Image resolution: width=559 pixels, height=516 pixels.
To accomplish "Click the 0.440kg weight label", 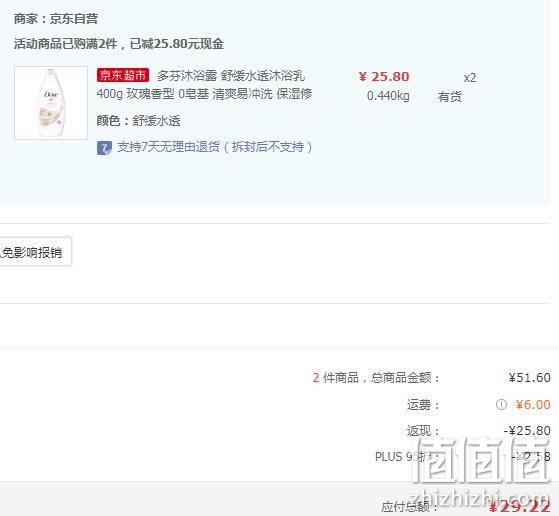I will point(388,96).
